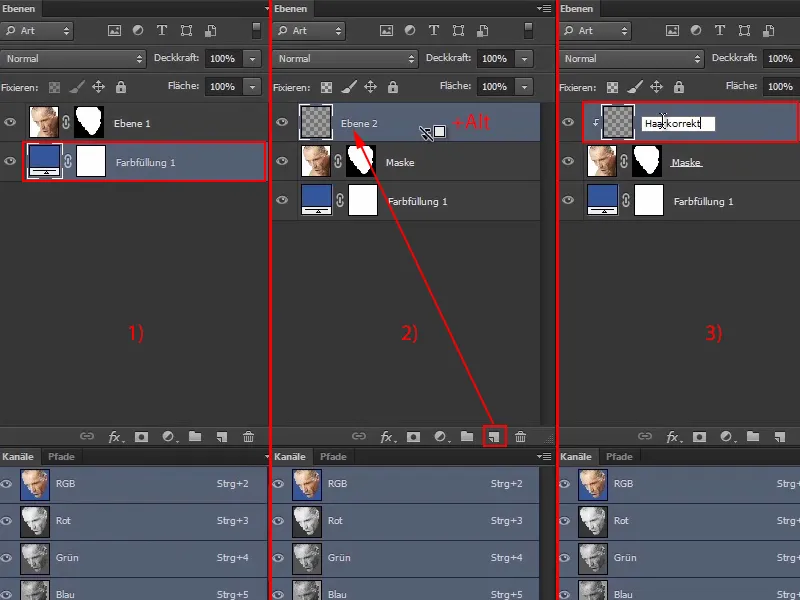Lock transparent pixels in right Ebenen panel
The image size is (800, 600).
point(612,87)
